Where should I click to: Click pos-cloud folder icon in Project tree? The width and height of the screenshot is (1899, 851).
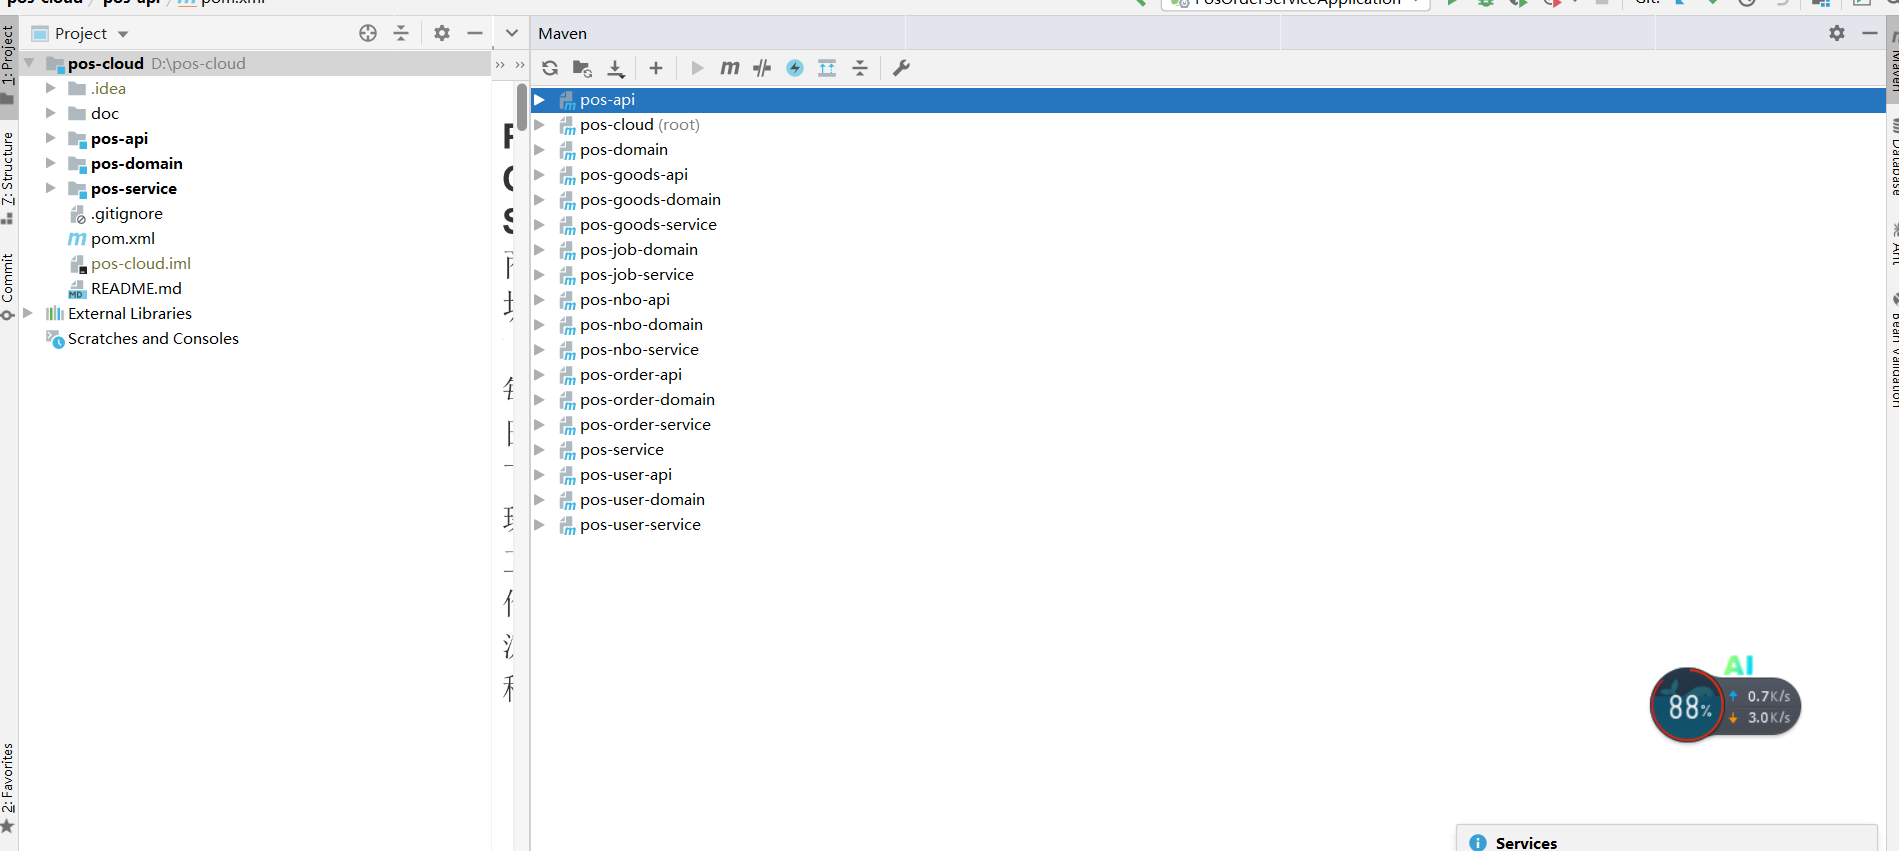click(55, 64)
